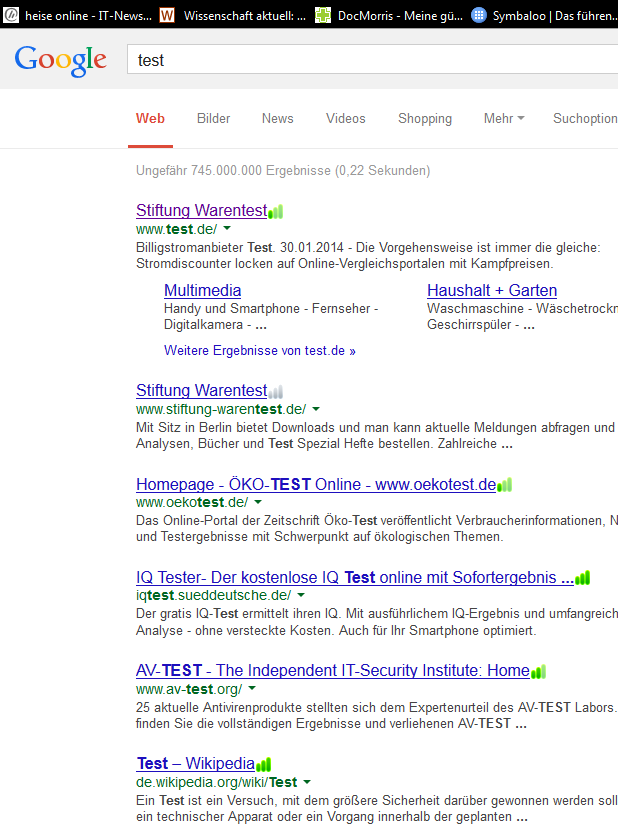The image size is (618, 830).
Task: Click rating bars icon beside ÖKO-TEST Online result
Action: (x=505, y=485)
